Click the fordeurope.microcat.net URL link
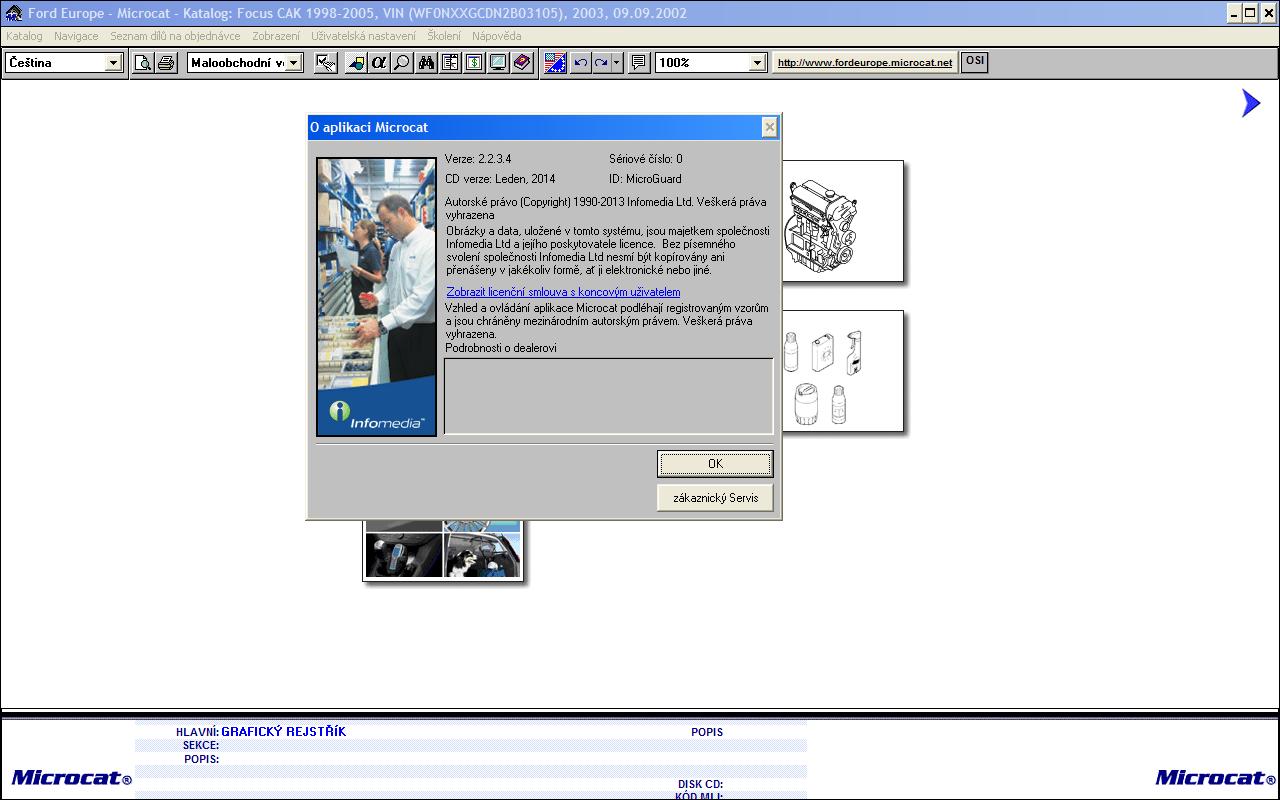The image size is (1280, 800). click(865, 62)
